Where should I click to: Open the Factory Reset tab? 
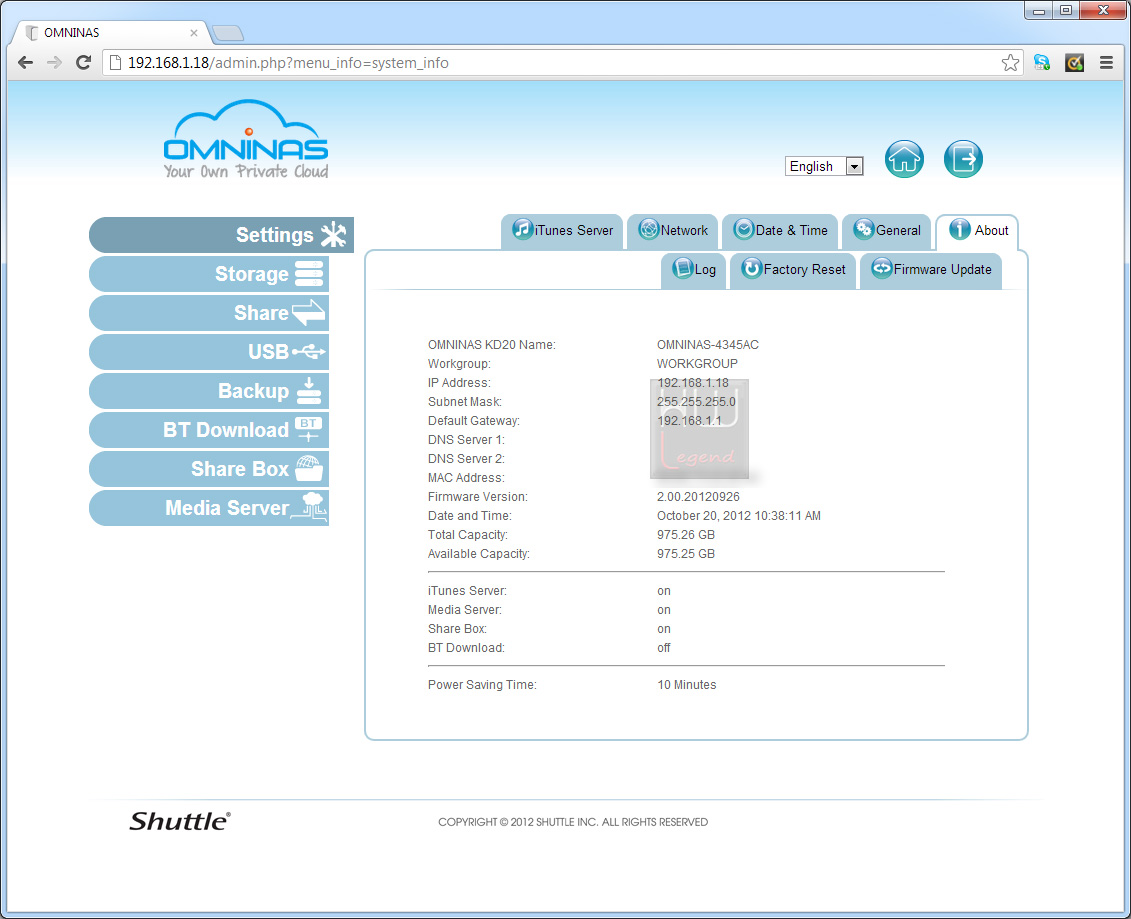[x=793, y=270]
